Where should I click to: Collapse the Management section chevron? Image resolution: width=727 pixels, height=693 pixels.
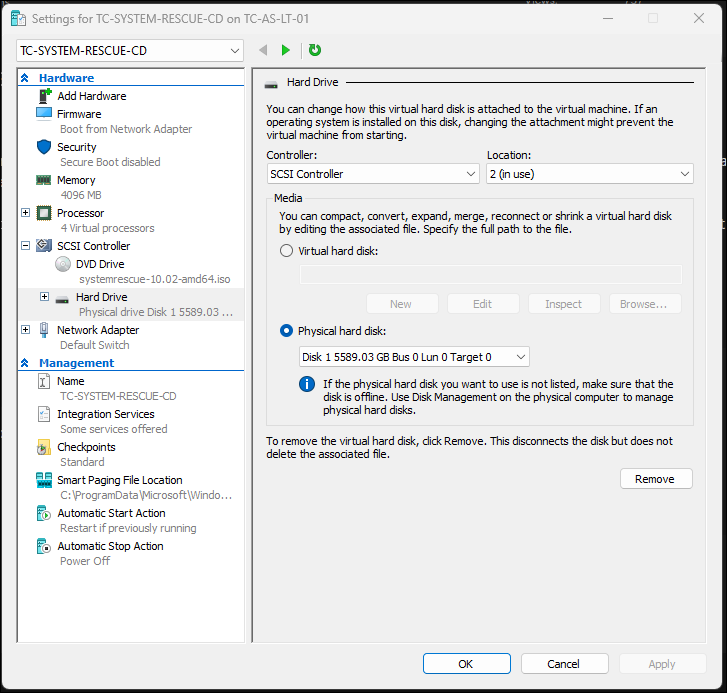pos(25,363)
